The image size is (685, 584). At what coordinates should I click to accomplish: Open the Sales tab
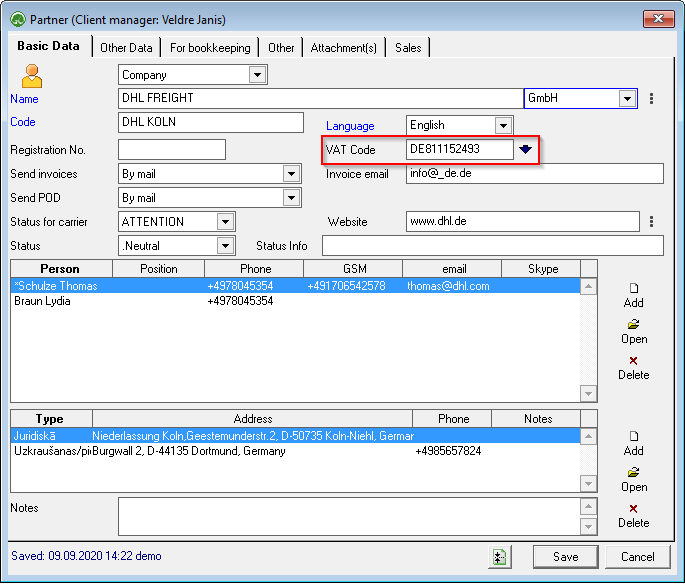pyautogui.click(x=408, y=48)
